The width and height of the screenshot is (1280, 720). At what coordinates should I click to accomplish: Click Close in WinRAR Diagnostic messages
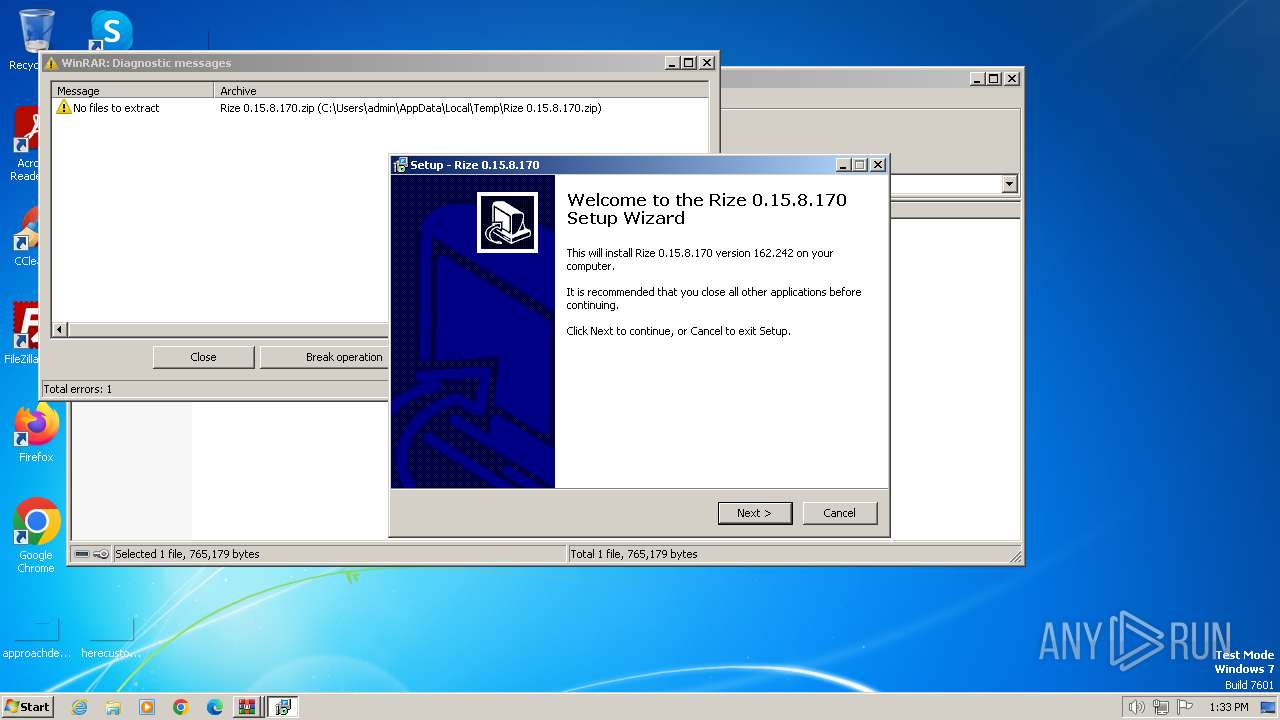tap(203, 357)
